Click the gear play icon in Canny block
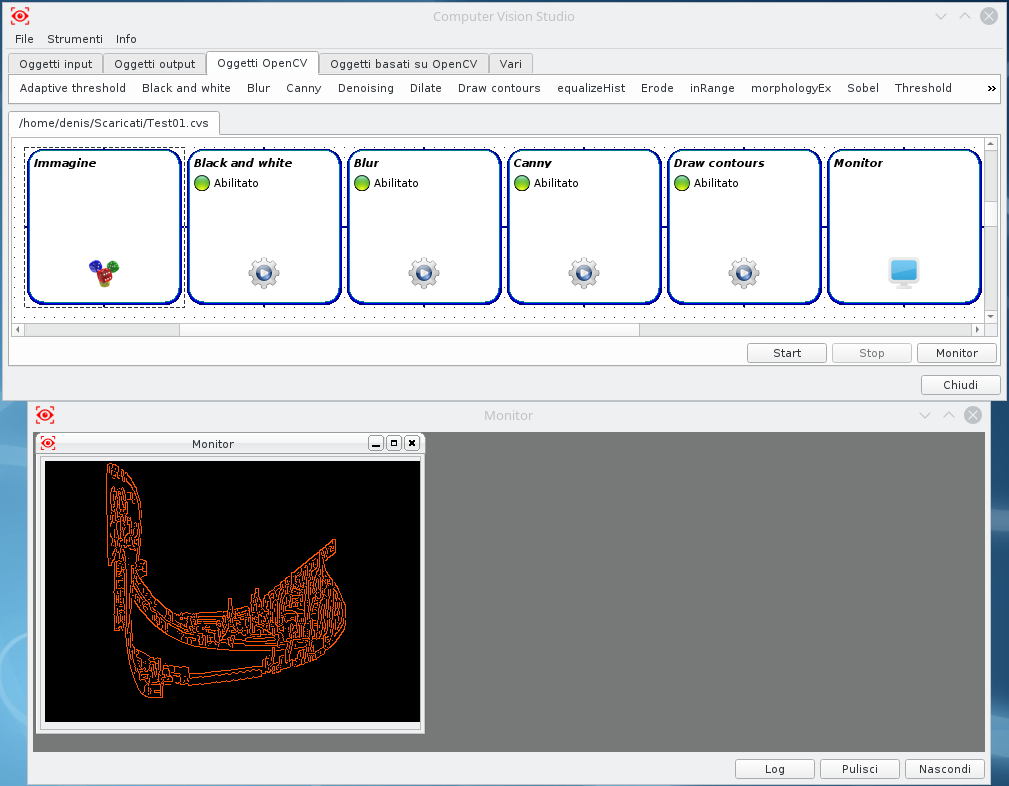 pyautogui.click(x=584, y=273)
